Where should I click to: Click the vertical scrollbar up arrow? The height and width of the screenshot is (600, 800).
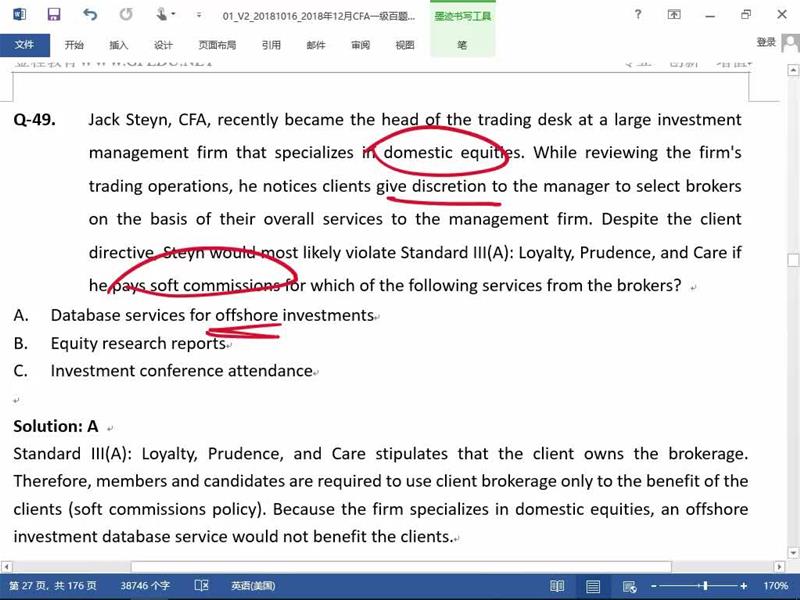click(793, 70)
